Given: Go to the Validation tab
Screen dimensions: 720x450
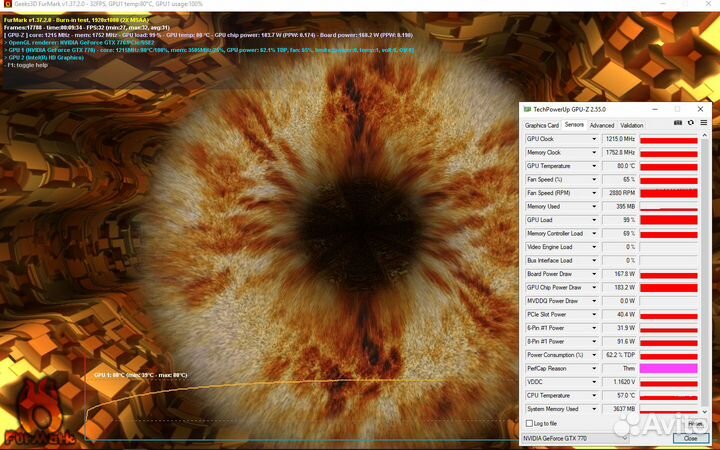Looking at the screenshot, I should [x=632, y=125].
